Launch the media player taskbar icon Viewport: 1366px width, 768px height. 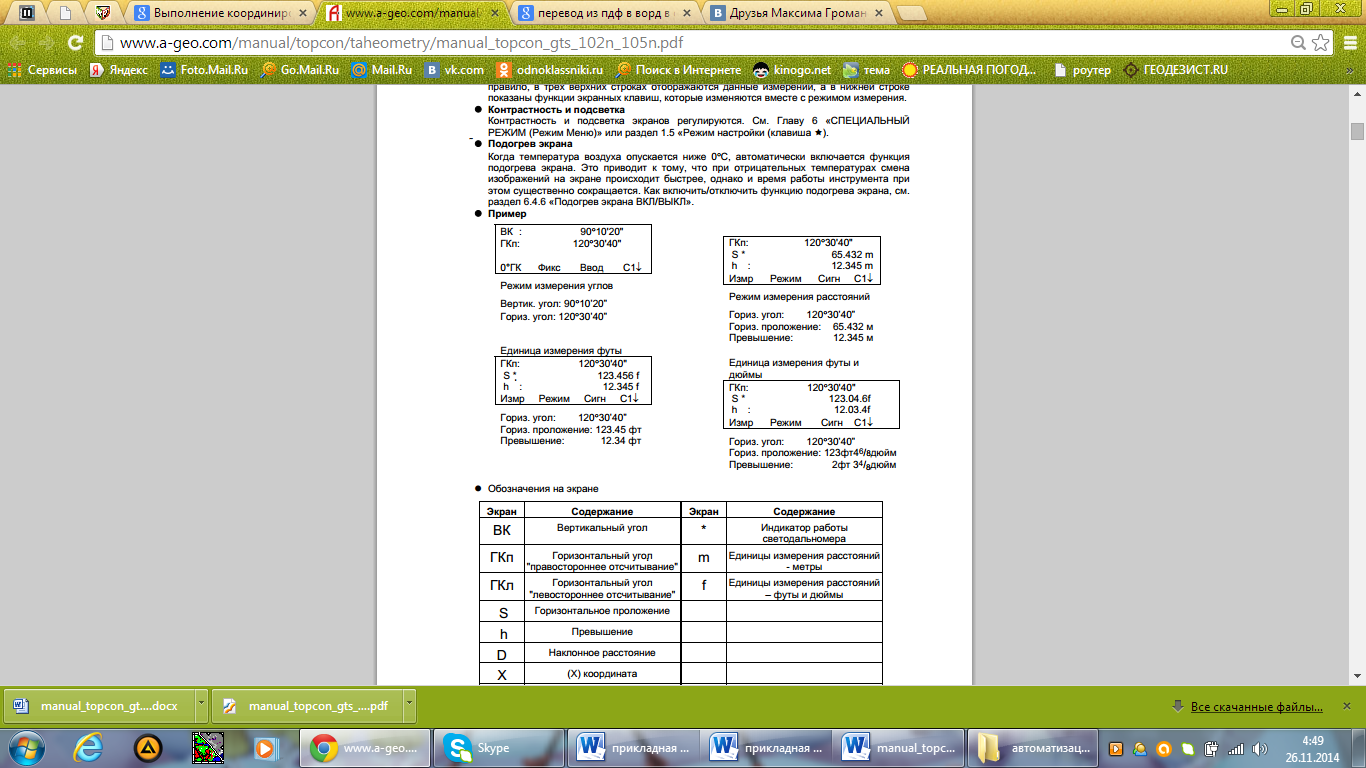point(265,747)
